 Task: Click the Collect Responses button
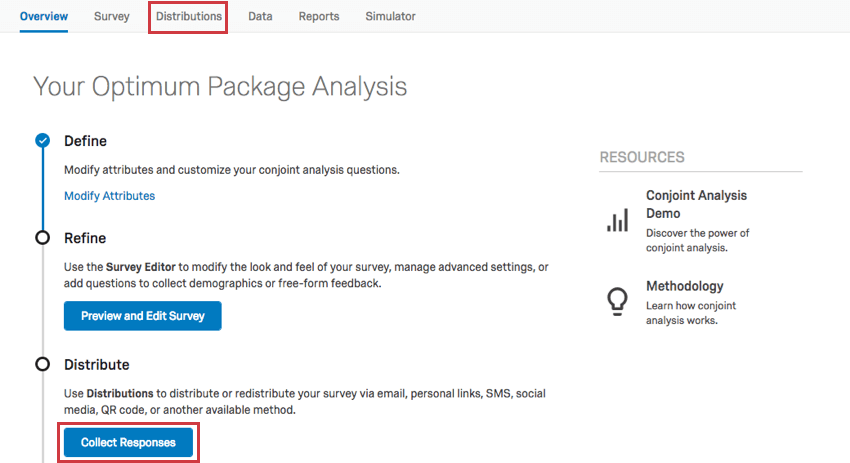(x=128, y=442)
